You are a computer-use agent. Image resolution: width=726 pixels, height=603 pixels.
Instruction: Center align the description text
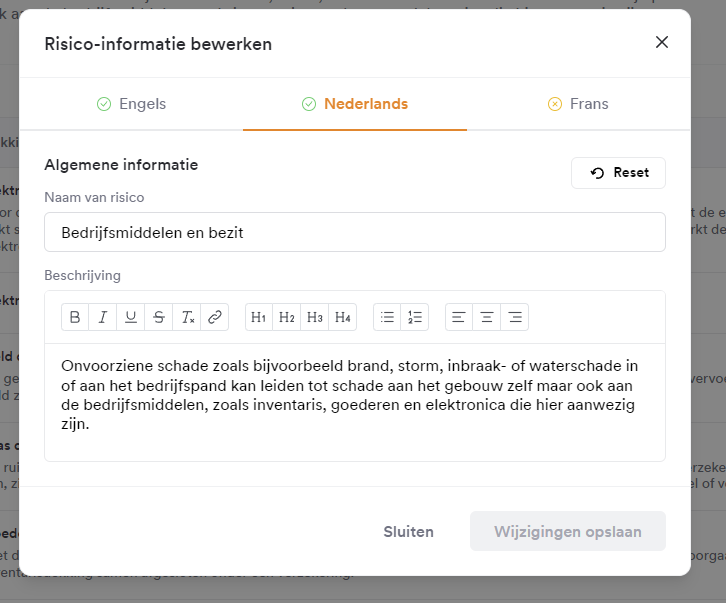[487, 317]
